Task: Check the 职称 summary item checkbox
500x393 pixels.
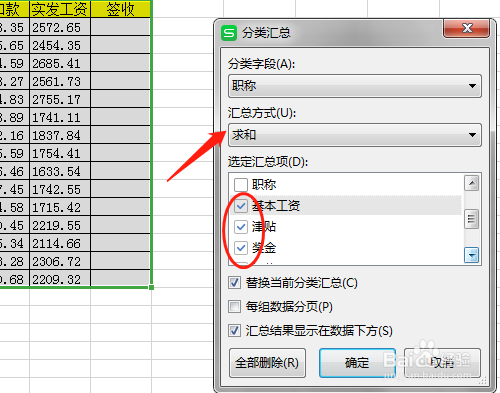Action: [x=241, y=184]
